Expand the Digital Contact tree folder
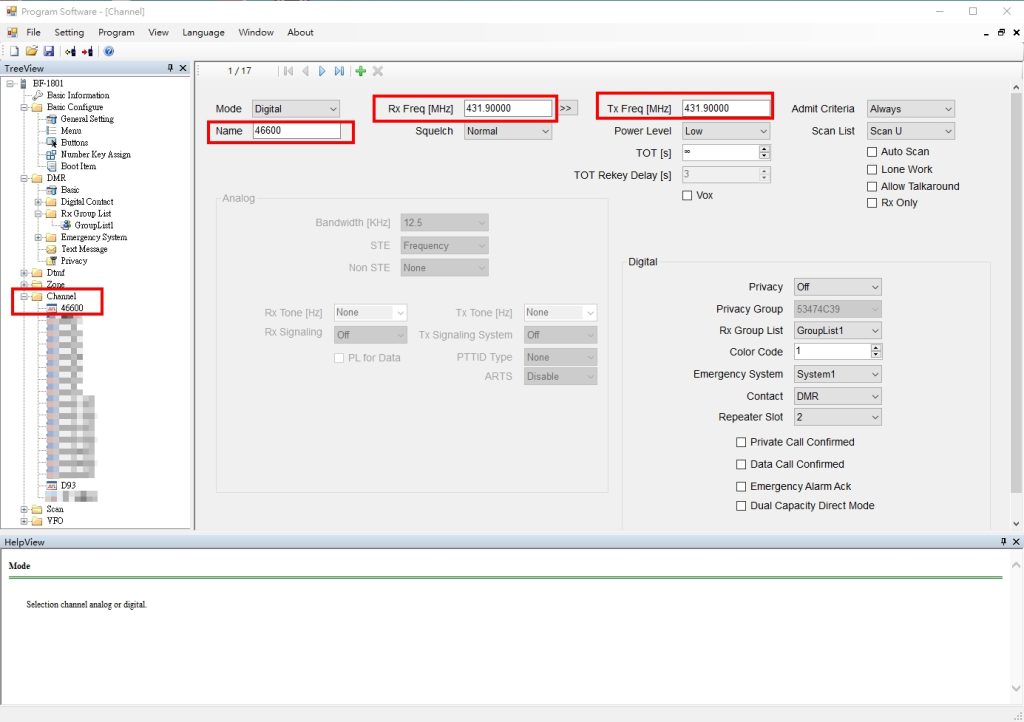 [x=38, y=202]
